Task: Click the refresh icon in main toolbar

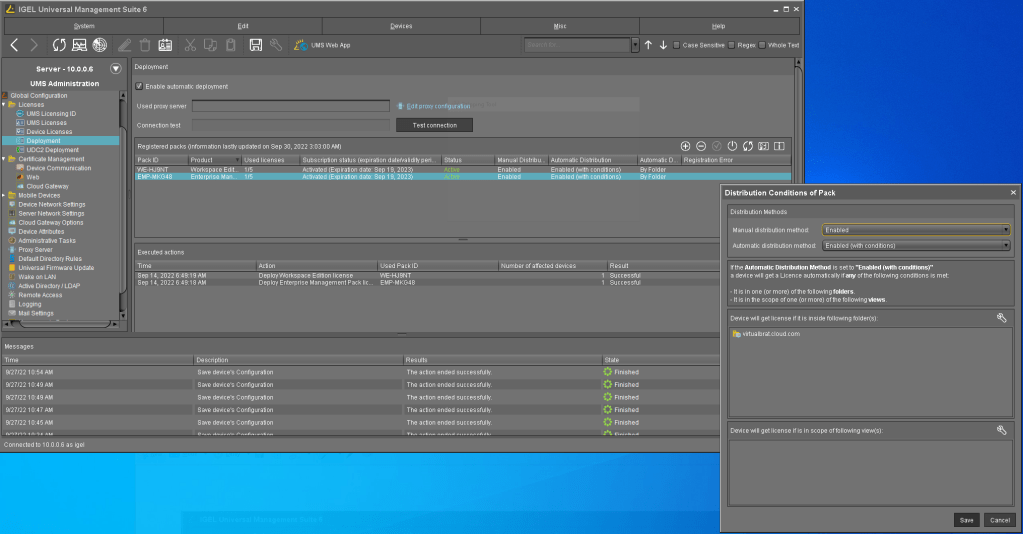Action: tap(59, 45)
